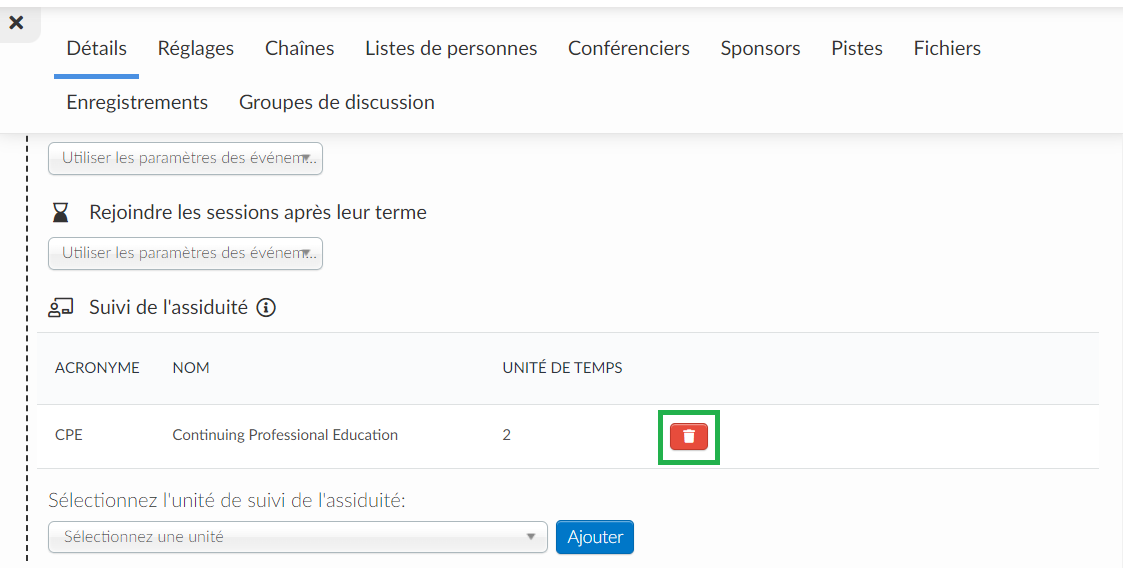Click the Ajouter button
The width and height of the screenshot is (1123, 568).
point(595,536)
